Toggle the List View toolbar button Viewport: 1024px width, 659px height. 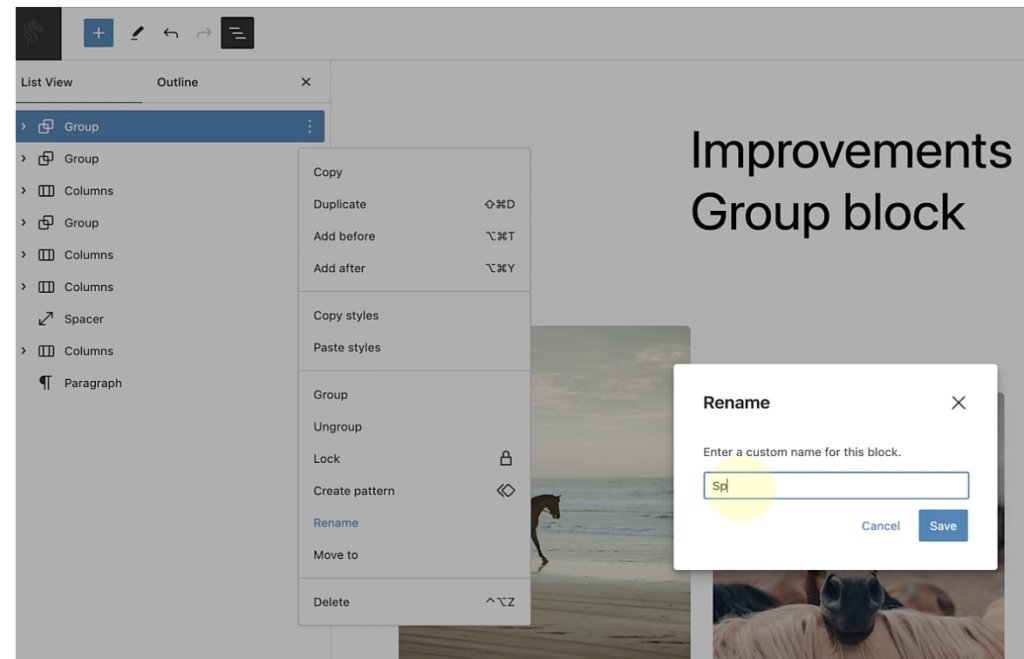pos(237,33)
